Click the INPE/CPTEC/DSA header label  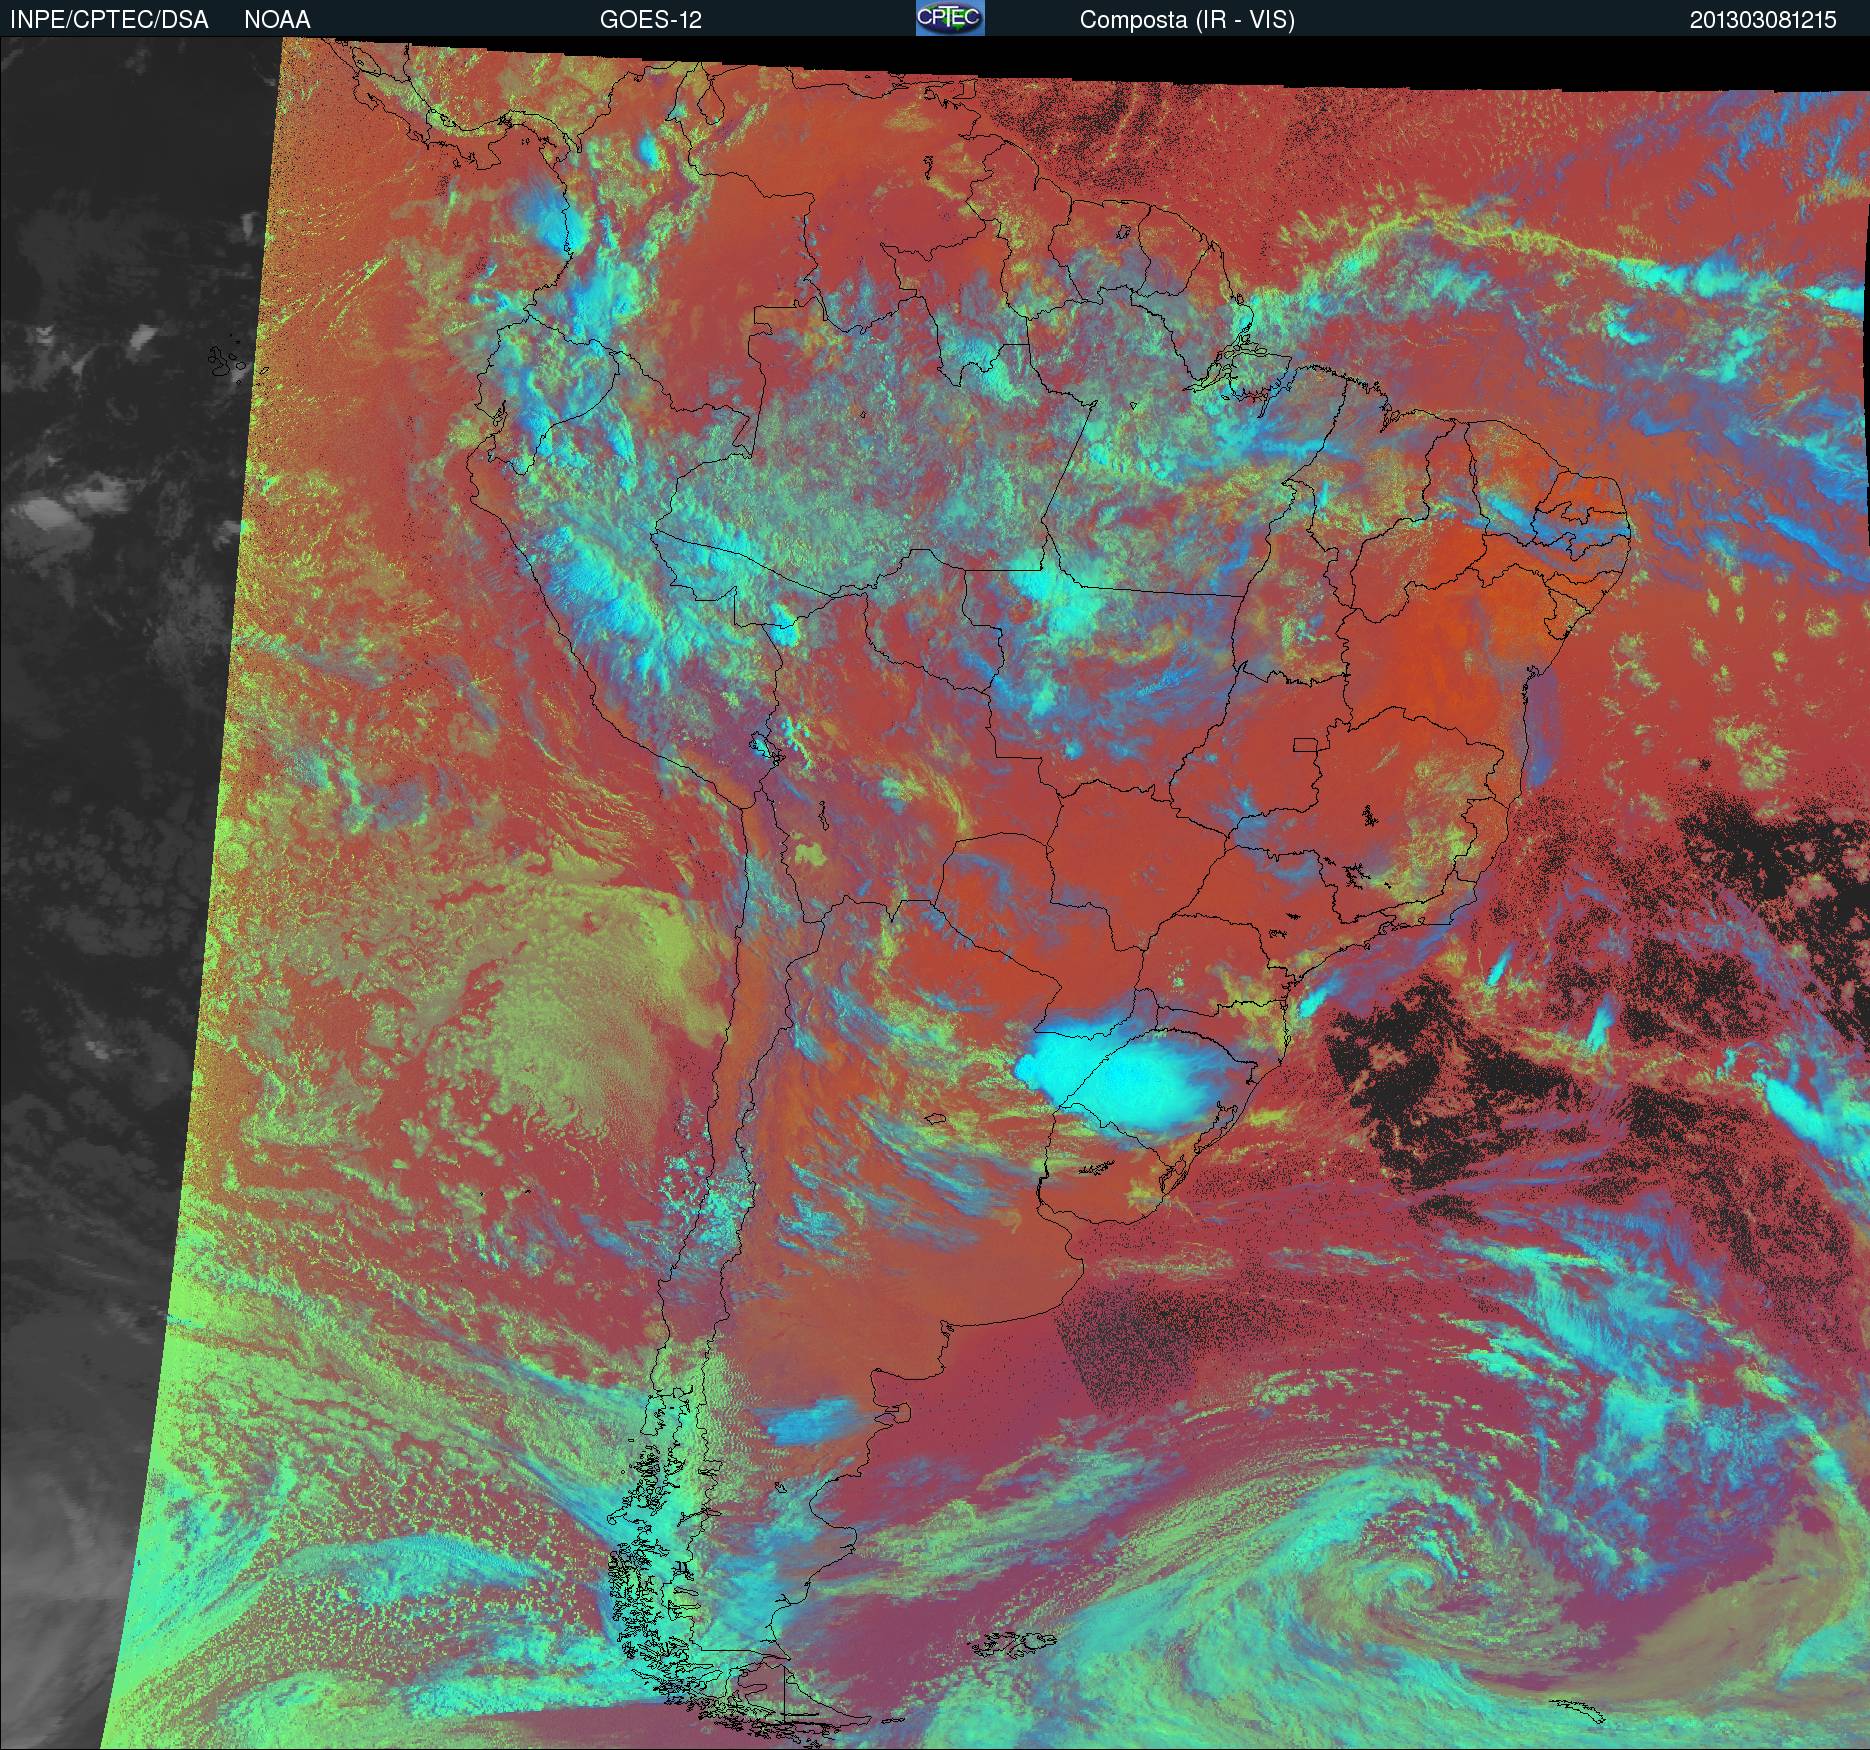point(109,20)
